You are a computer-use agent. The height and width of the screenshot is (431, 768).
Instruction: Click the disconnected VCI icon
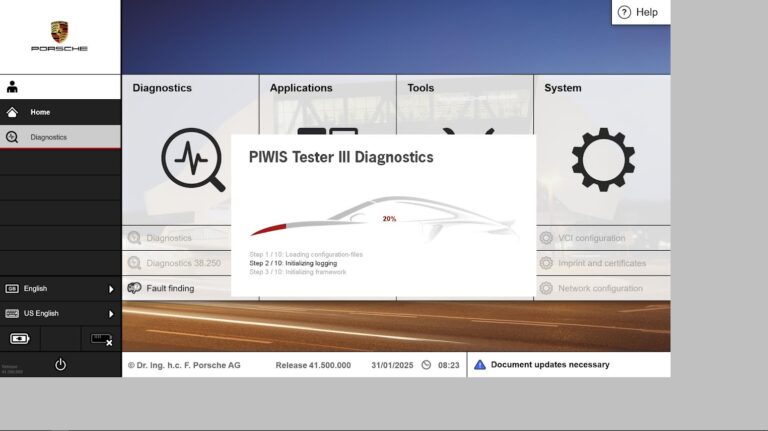[x=101, y=339]
